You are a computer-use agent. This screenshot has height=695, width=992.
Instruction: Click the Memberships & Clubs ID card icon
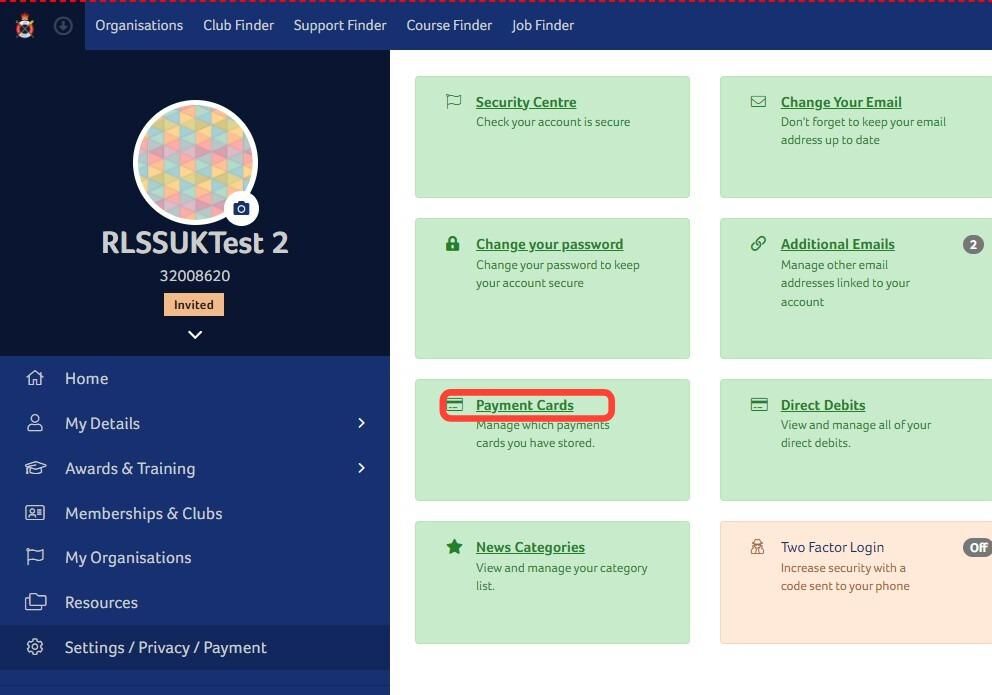(x=35, y=512)
